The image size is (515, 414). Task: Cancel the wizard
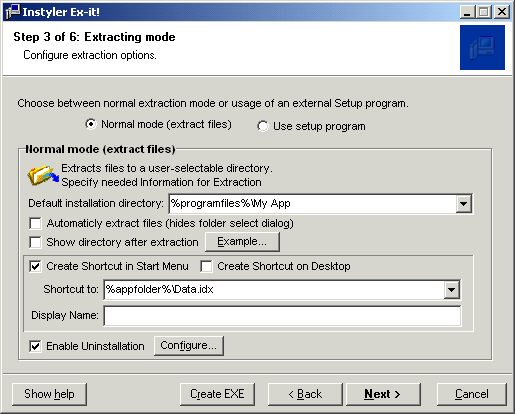[472, 394]
